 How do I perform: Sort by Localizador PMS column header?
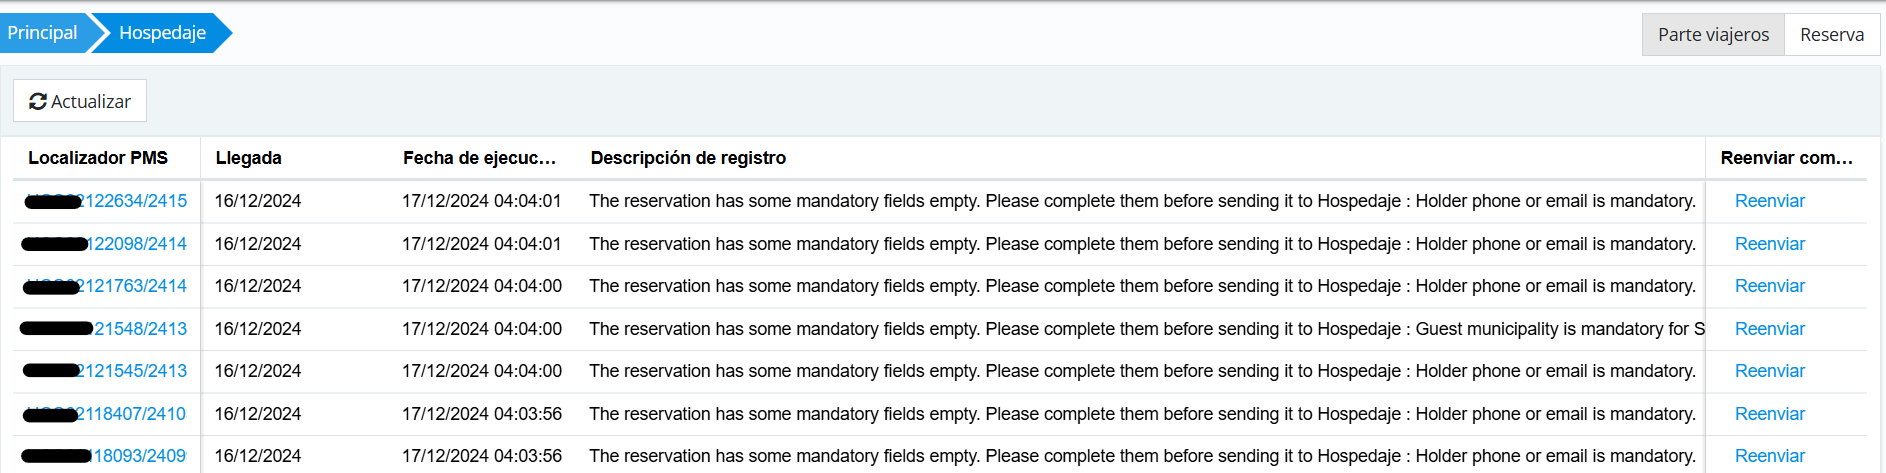coord(98,158)
